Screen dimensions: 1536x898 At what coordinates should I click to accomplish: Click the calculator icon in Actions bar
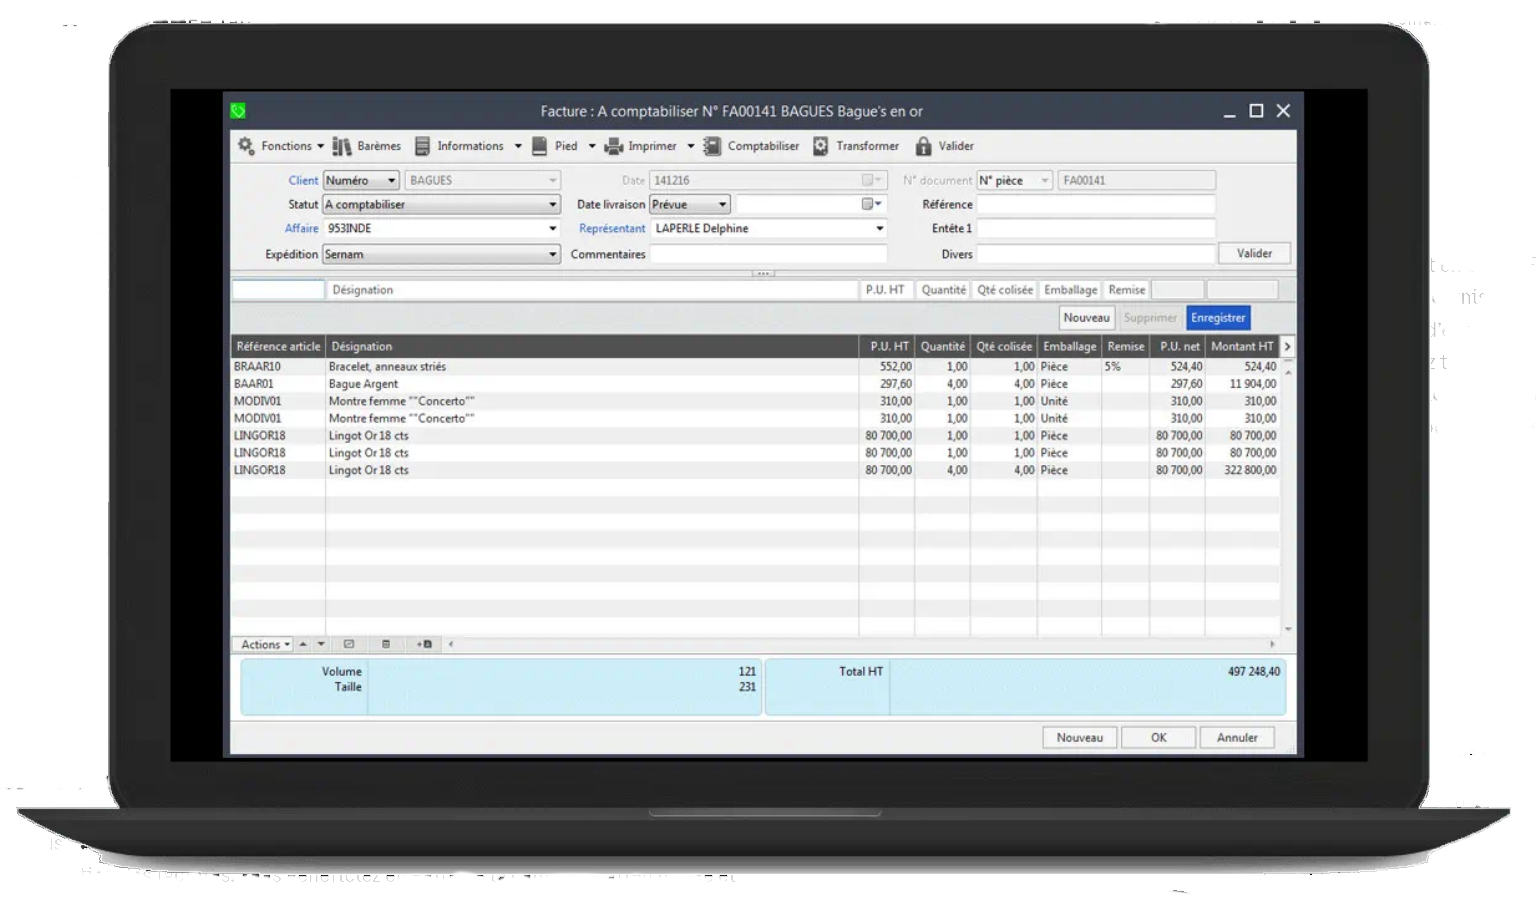pyautogui.click(x=387, y=644)
